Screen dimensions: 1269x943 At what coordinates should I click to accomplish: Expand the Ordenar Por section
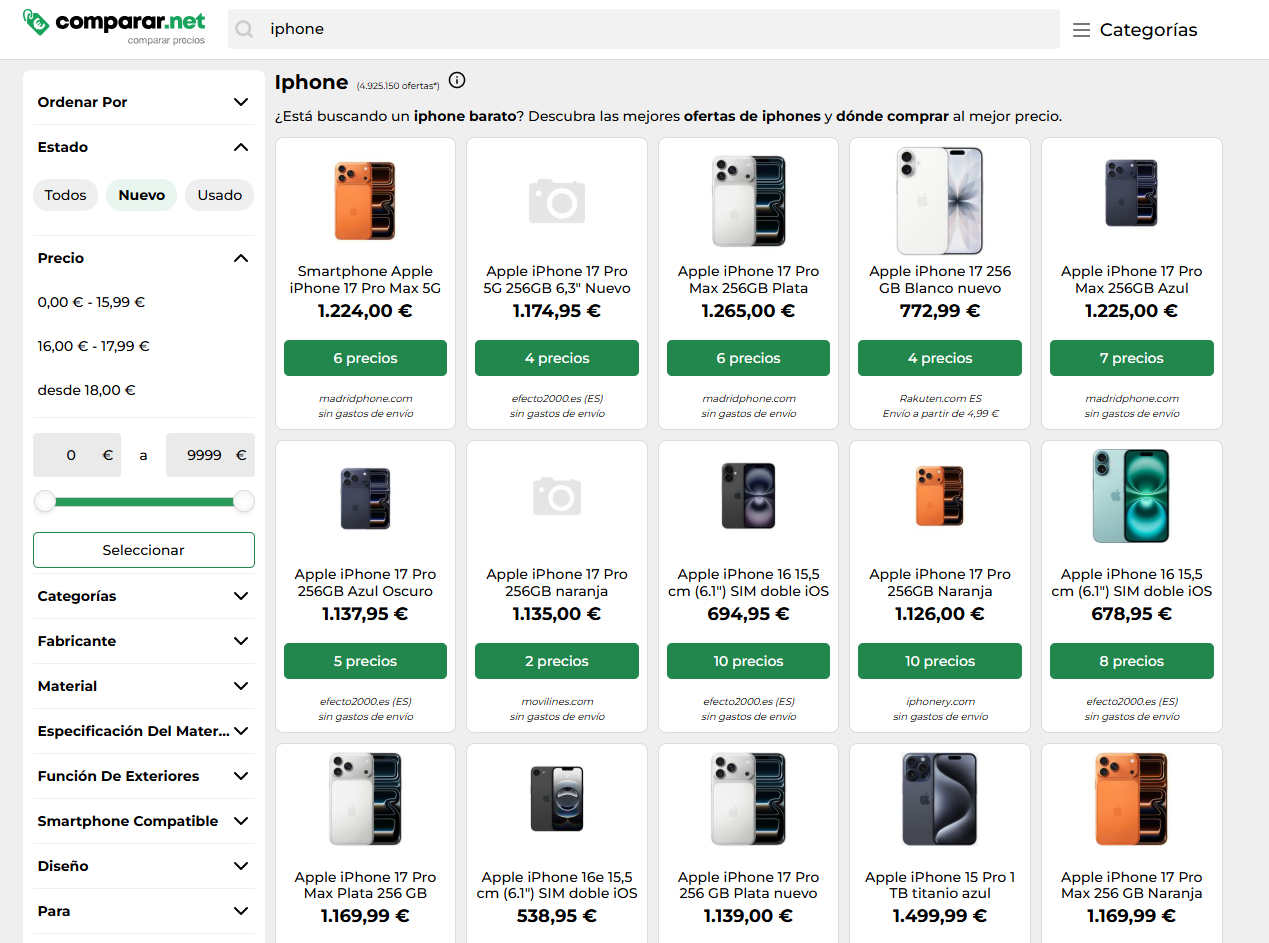[144, 102]
